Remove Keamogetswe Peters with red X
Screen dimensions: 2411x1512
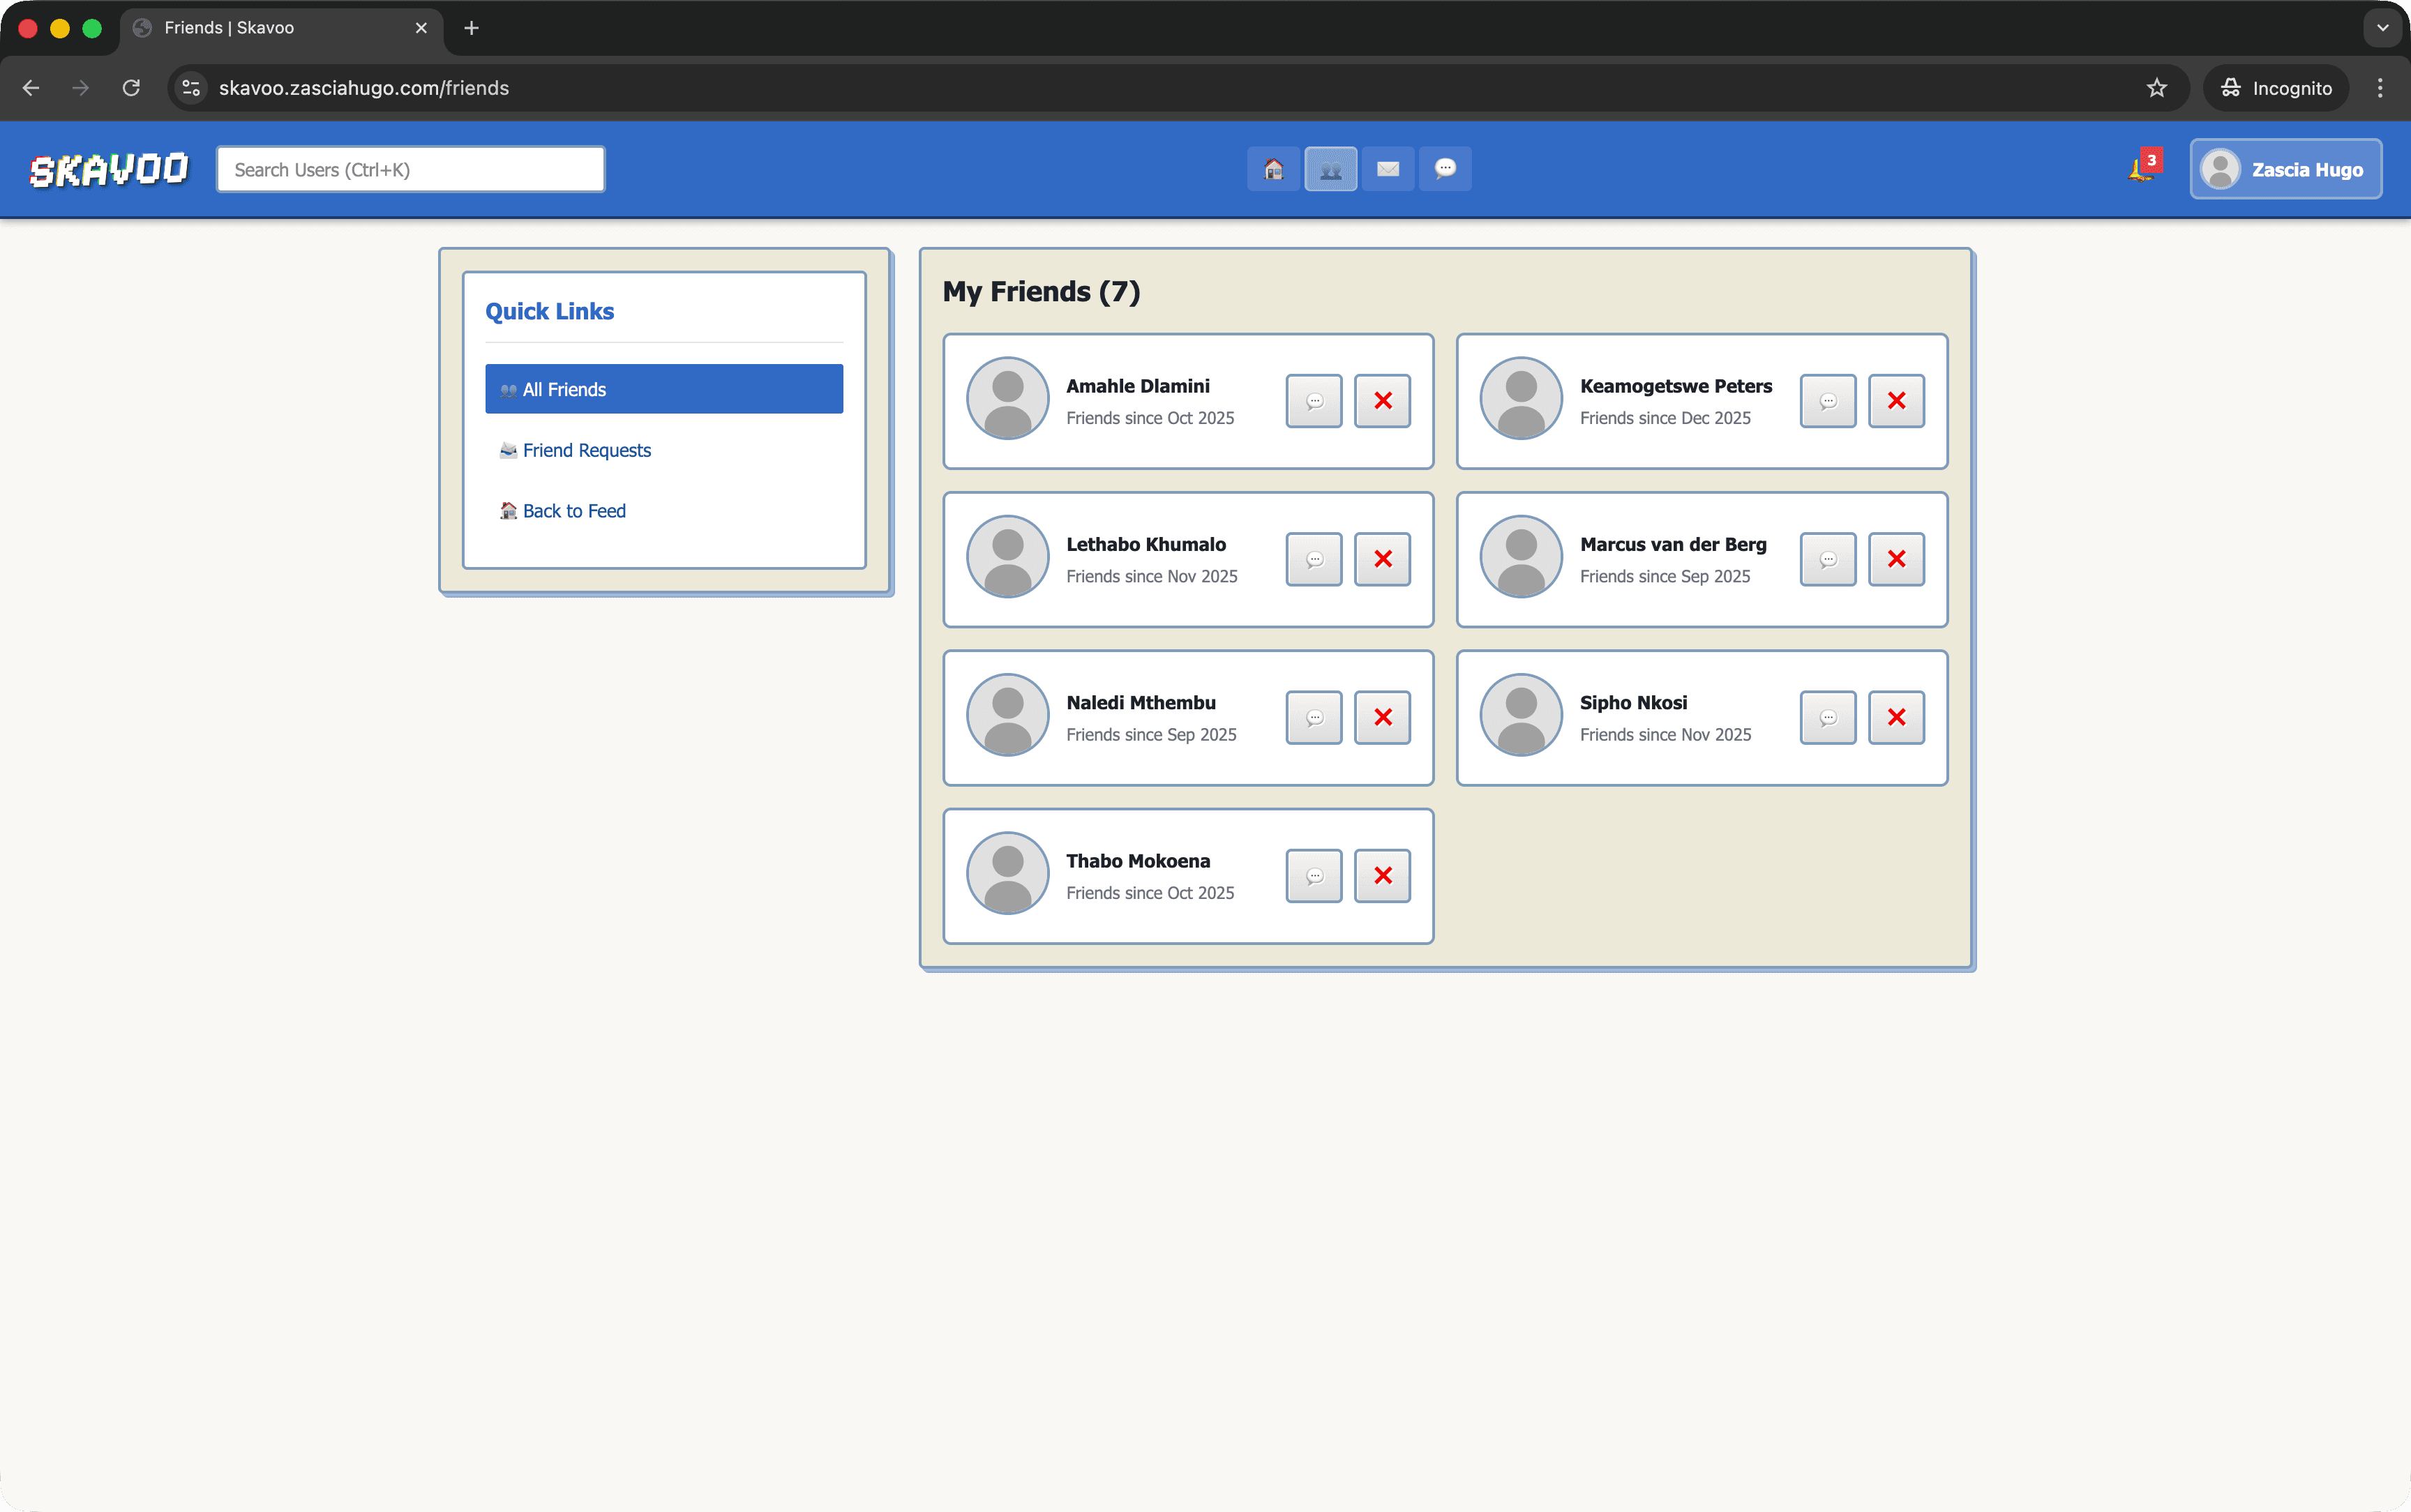click(1896, 401)
